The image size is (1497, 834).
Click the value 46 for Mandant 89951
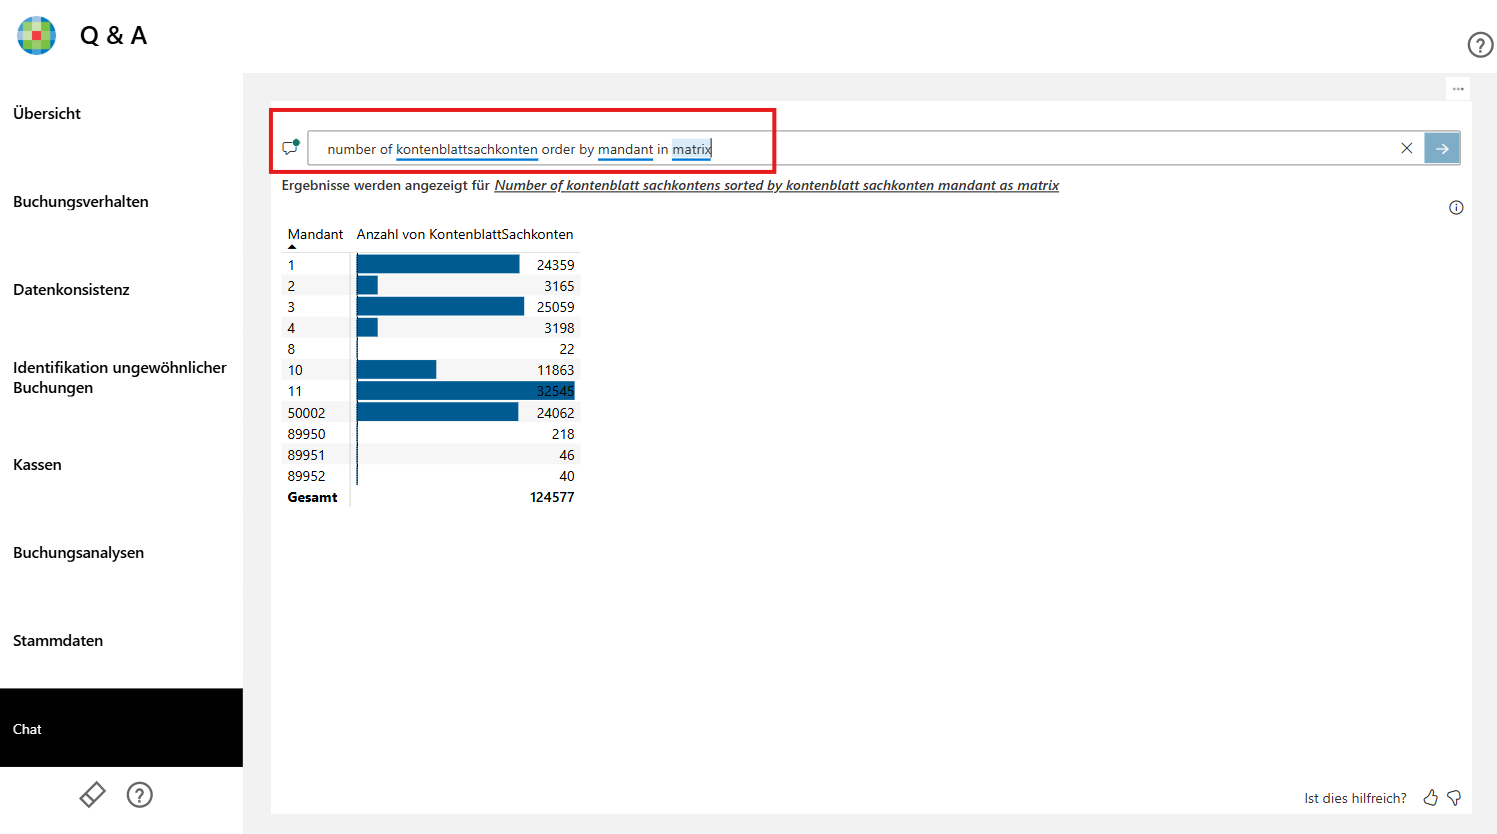tap(567, 455)
